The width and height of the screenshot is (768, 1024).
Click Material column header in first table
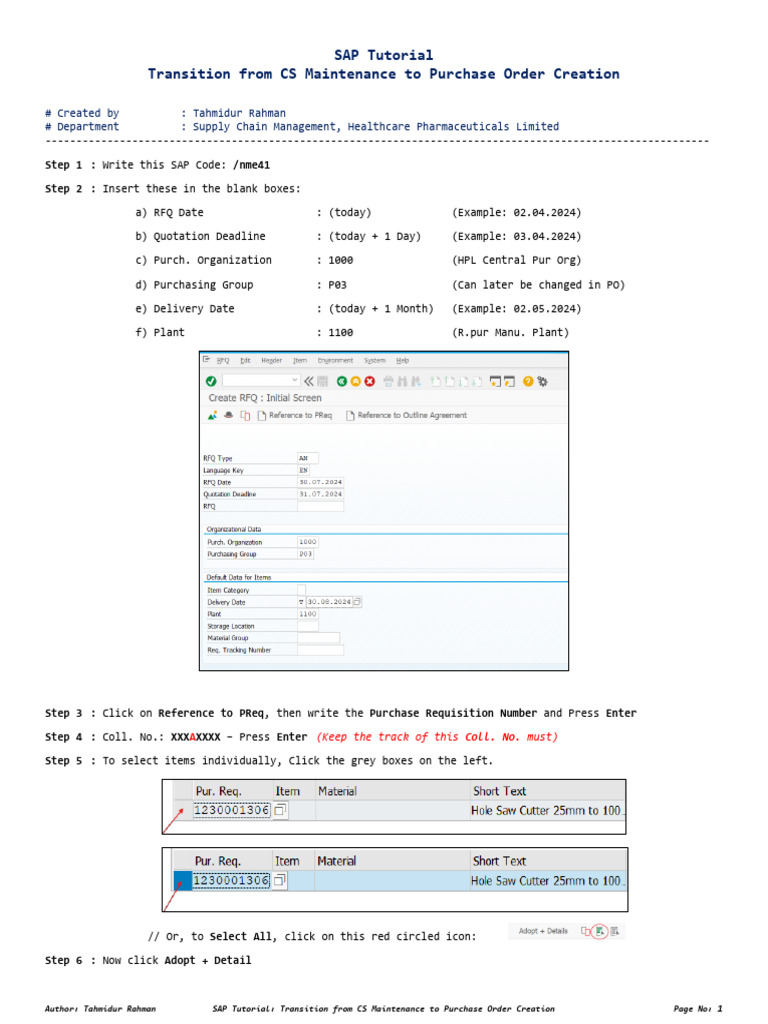click(338, 791)
